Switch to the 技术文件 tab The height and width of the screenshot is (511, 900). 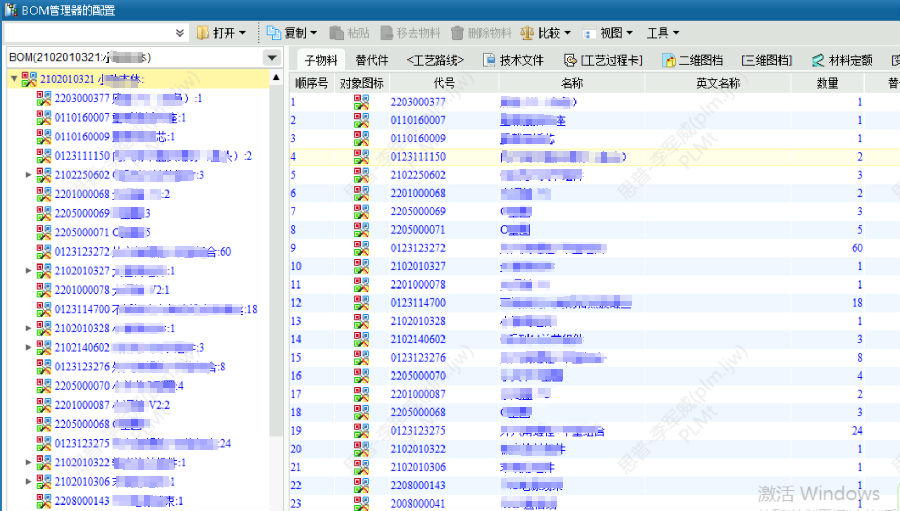click(513, 60)
